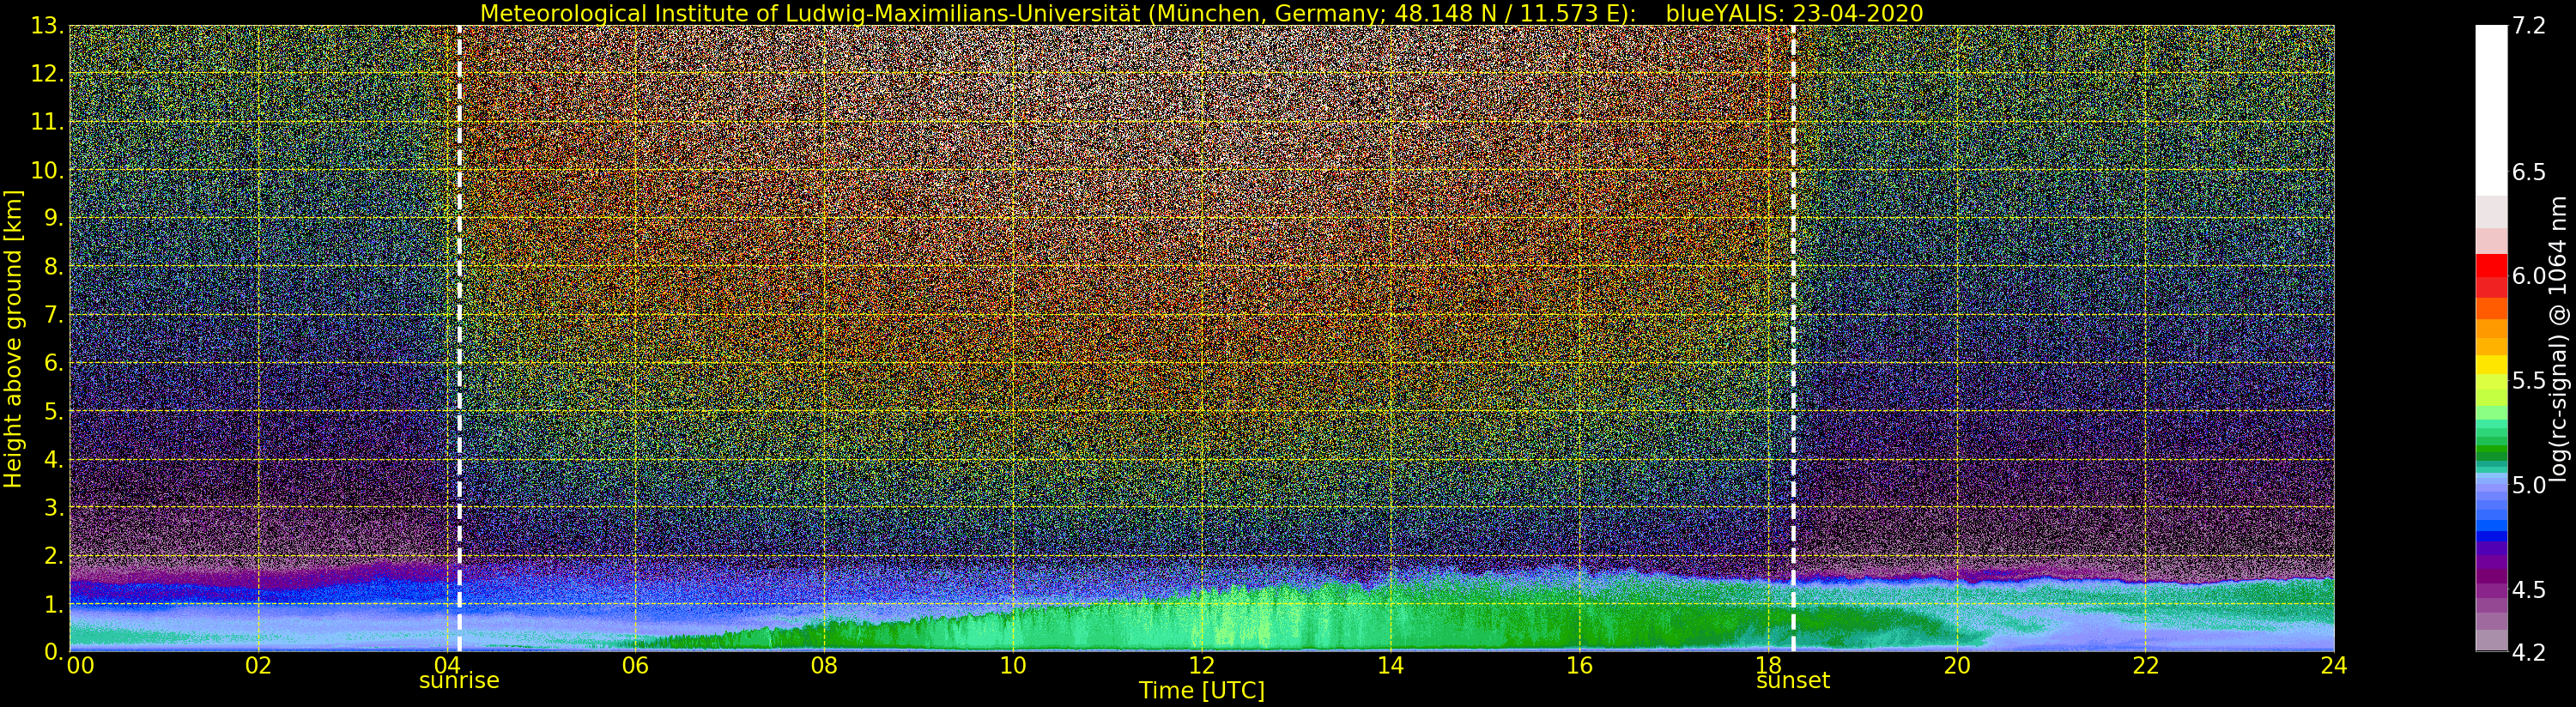Click the '7.' tick on the height axis
The width and height of the screenshot is (2576, 707).
(54, 315)
